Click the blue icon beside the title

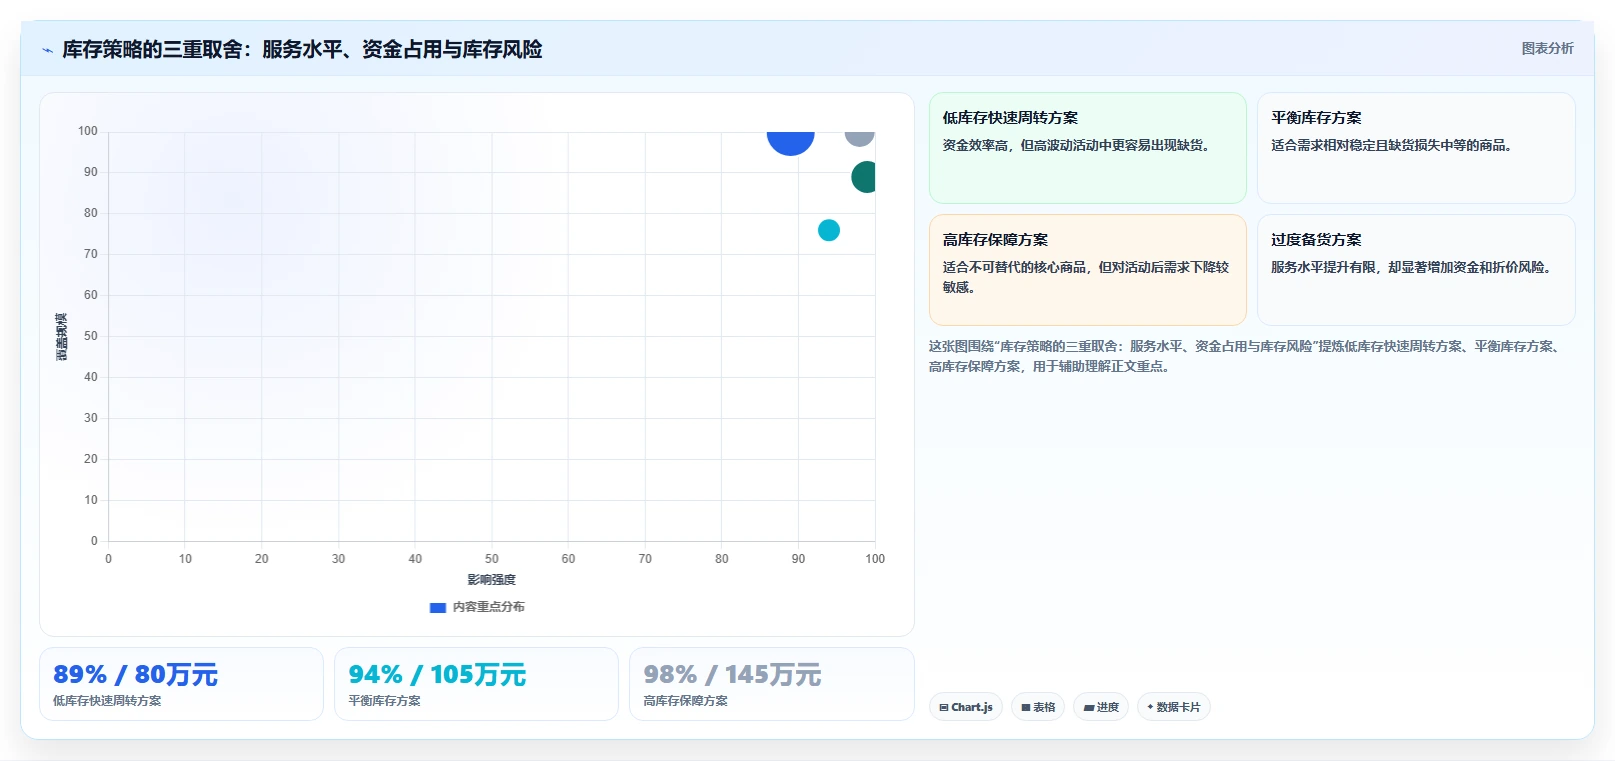[47, 50]
